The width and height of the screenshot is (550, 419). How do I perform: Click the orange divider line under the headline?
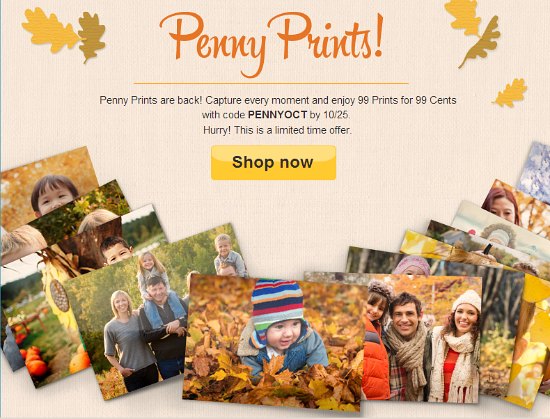click(271, 83)
